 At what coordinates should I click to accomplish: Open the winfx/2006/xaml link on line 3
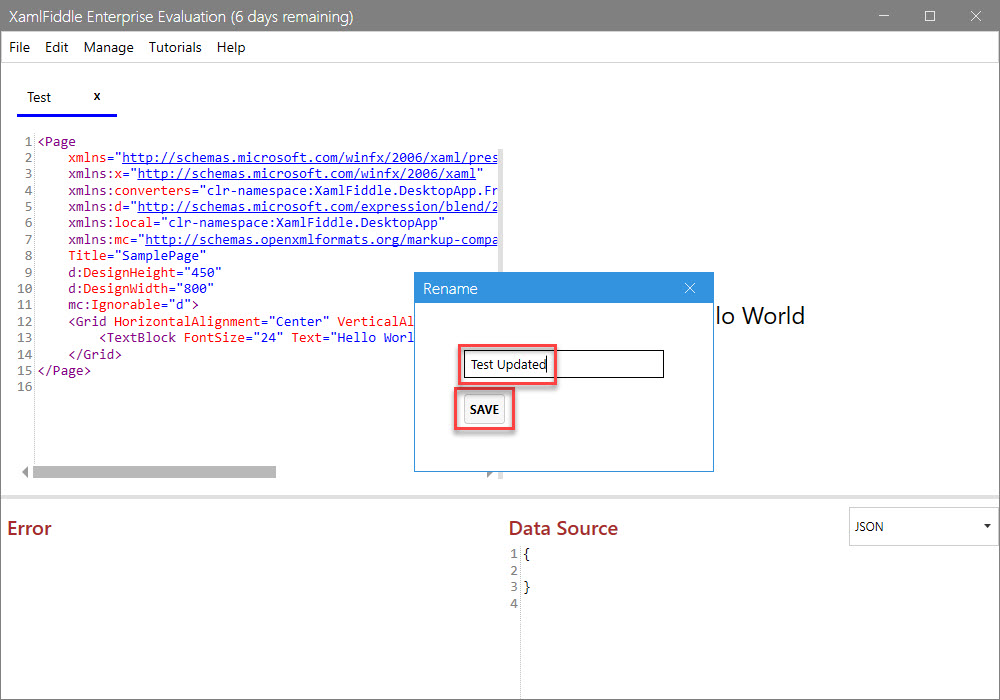pyautogui.click(x=307, y=173)
